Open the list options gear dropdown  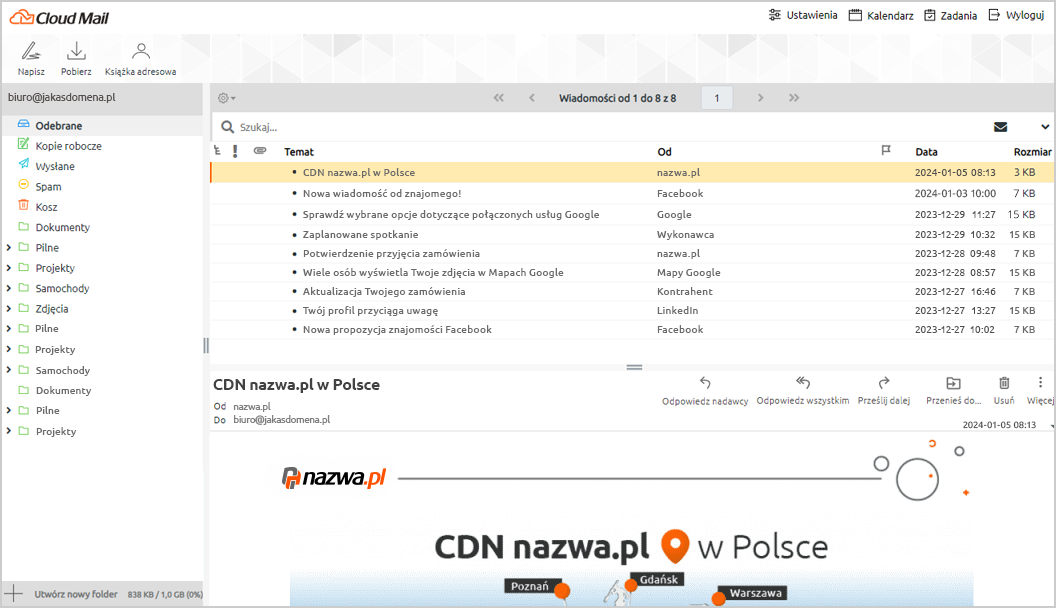pos(226,98)
